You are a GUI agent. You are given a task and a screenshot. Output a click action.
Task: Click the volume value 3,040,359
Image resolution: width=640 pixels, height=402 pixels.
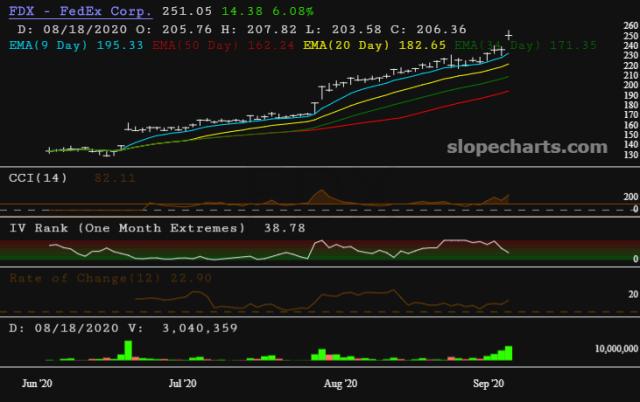coord(200,328)
